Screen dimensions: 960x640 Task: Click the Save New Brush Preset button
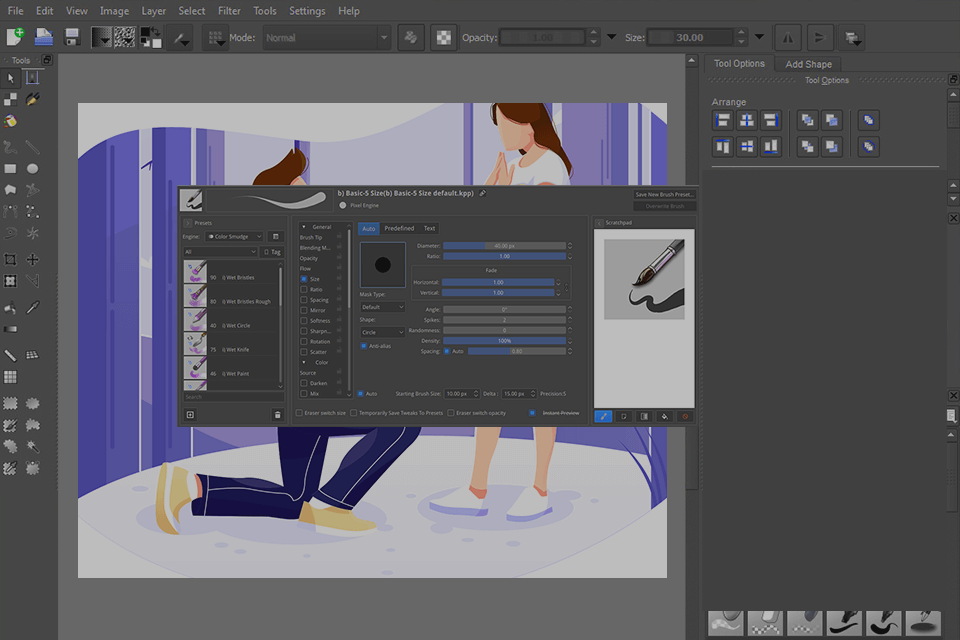point(663,194)
